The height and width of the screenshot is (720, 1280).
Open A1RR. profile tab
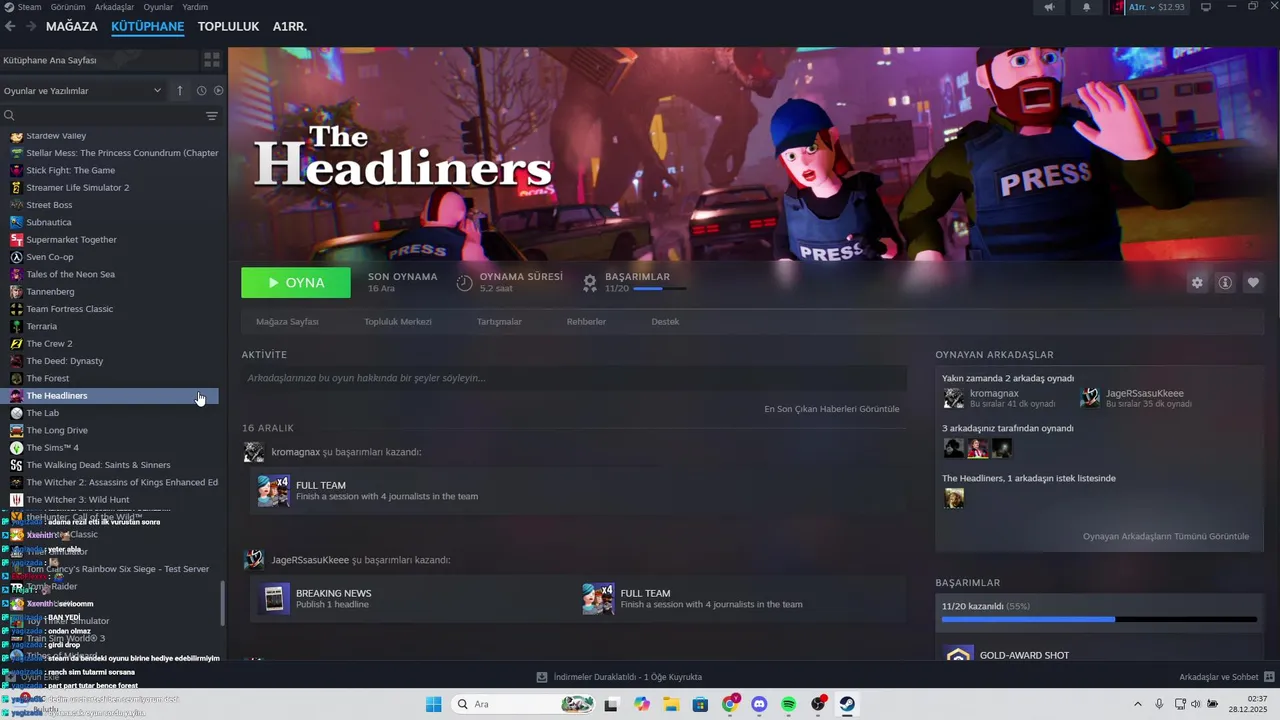coord(290,26)
